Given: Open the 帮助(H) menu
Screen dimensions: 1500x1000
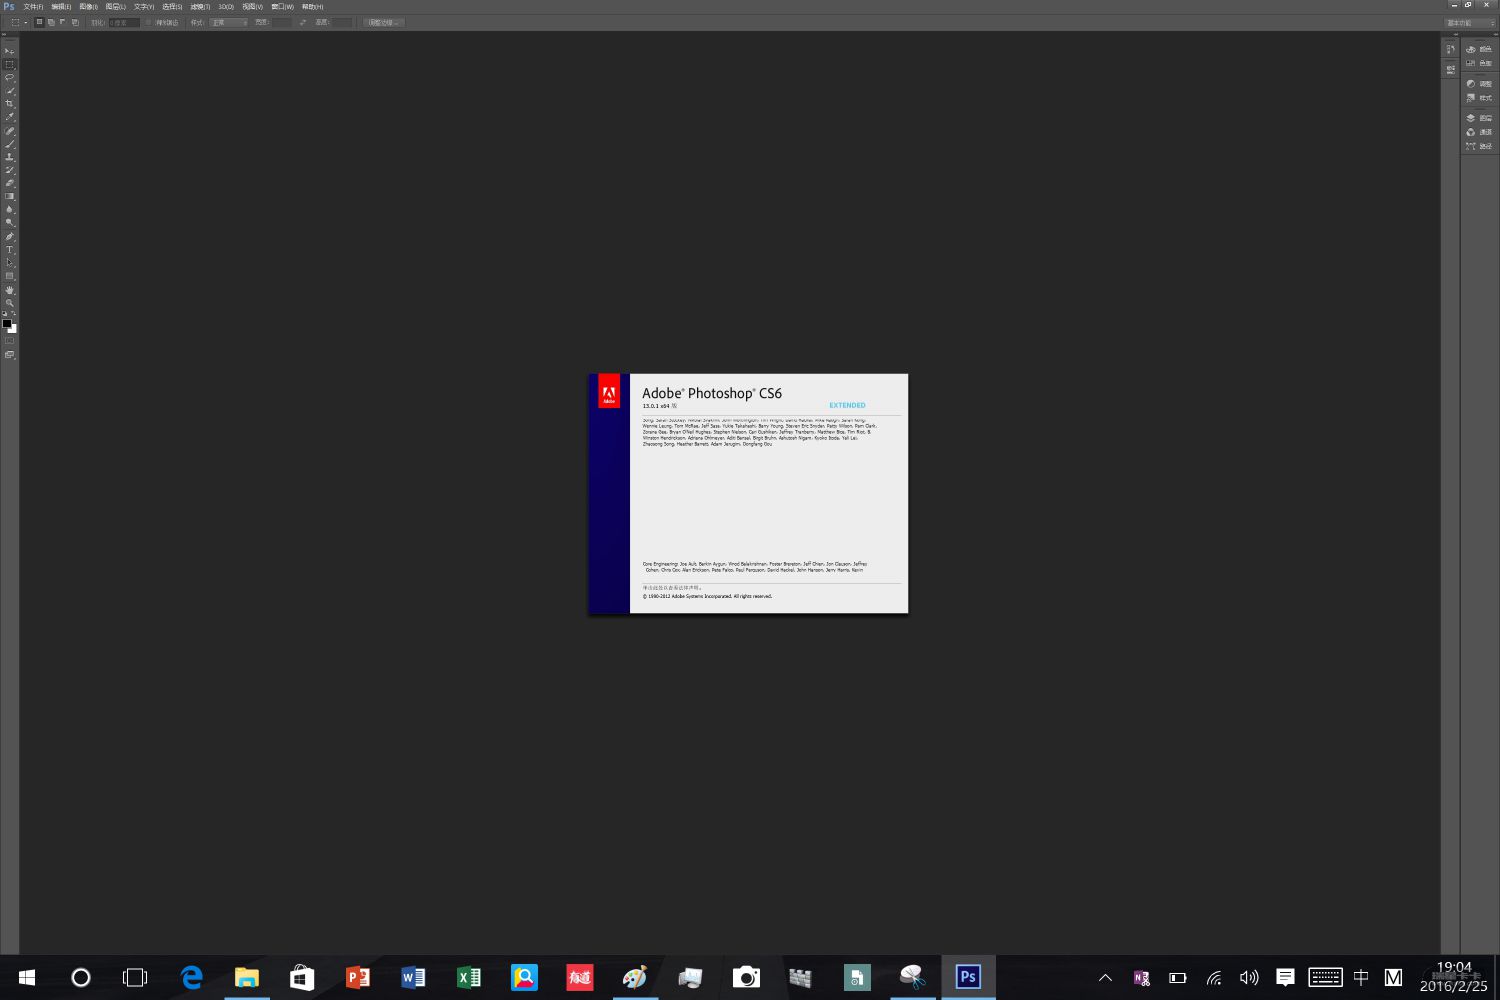Looking at the screenshot, I should [313, 7].
